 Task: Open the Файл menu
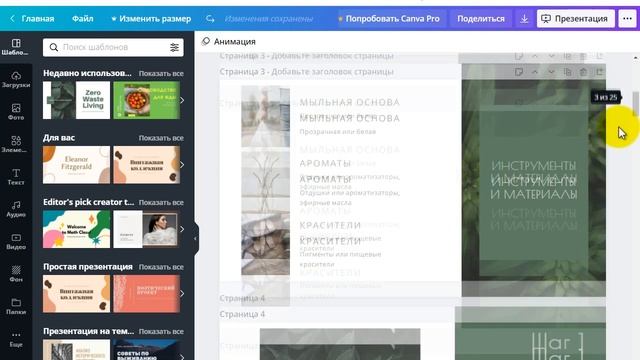(x=82, y=19)
